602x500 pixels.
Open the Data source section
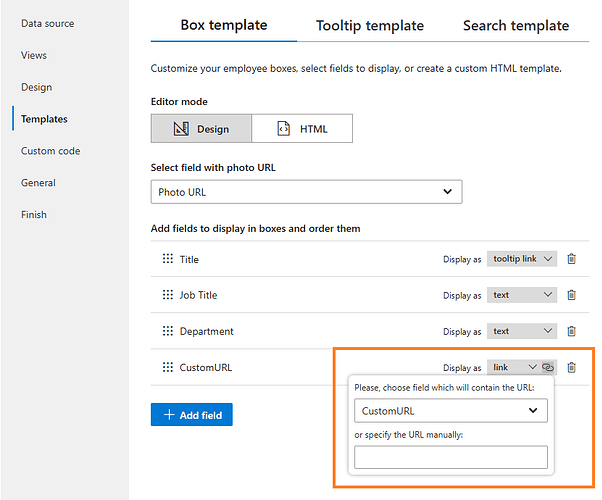coord(48,23)
